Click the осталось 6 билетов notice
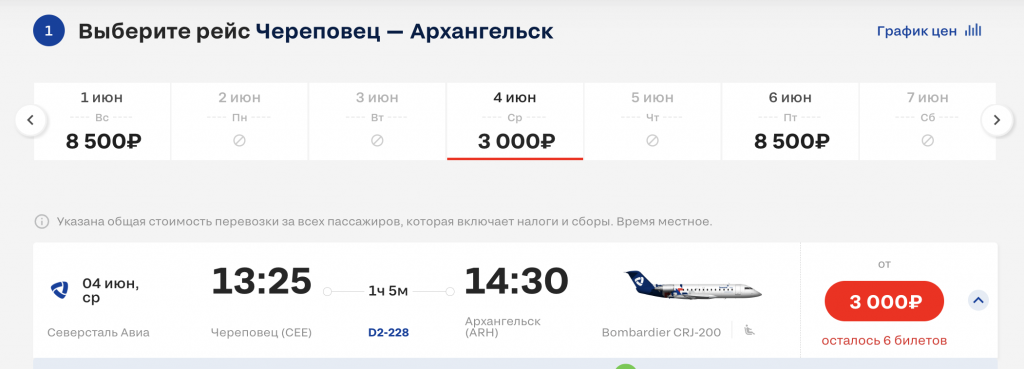This screenshot has height=369, width=1024. tap(884, 341)
